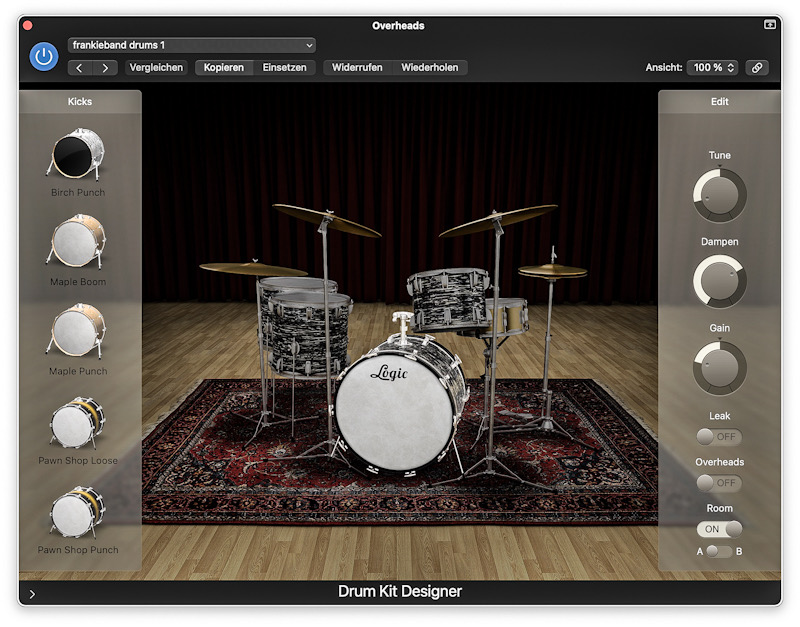This screenshot has width=800, height=627.
Task: Toggle the Room switch
Action: pyautogui.click(x=719, y=529)
